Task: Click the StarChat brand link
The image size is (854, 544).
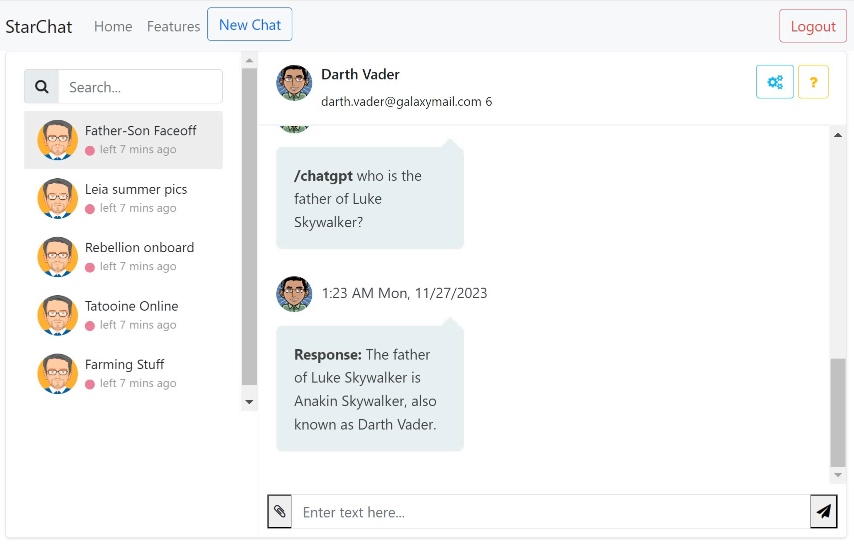Action: [x=39, y=27]
